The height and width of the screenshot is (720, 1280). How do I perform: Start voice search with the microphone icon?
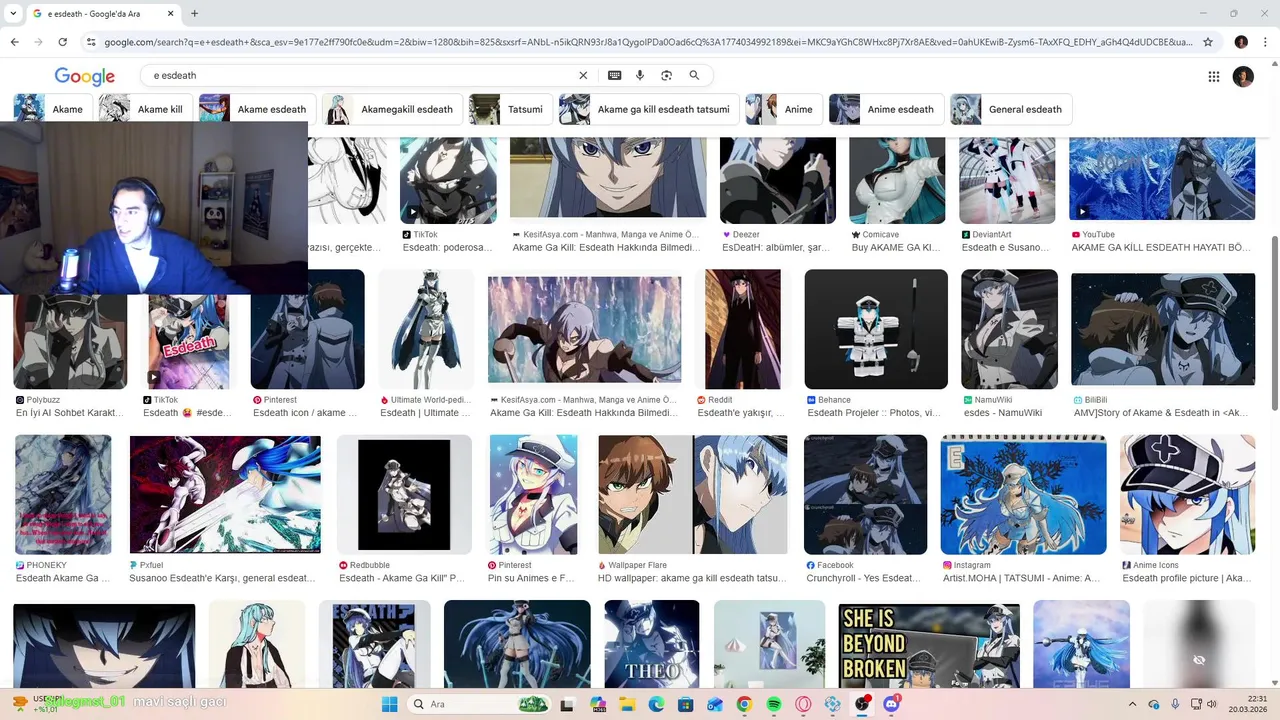[640, 75]
